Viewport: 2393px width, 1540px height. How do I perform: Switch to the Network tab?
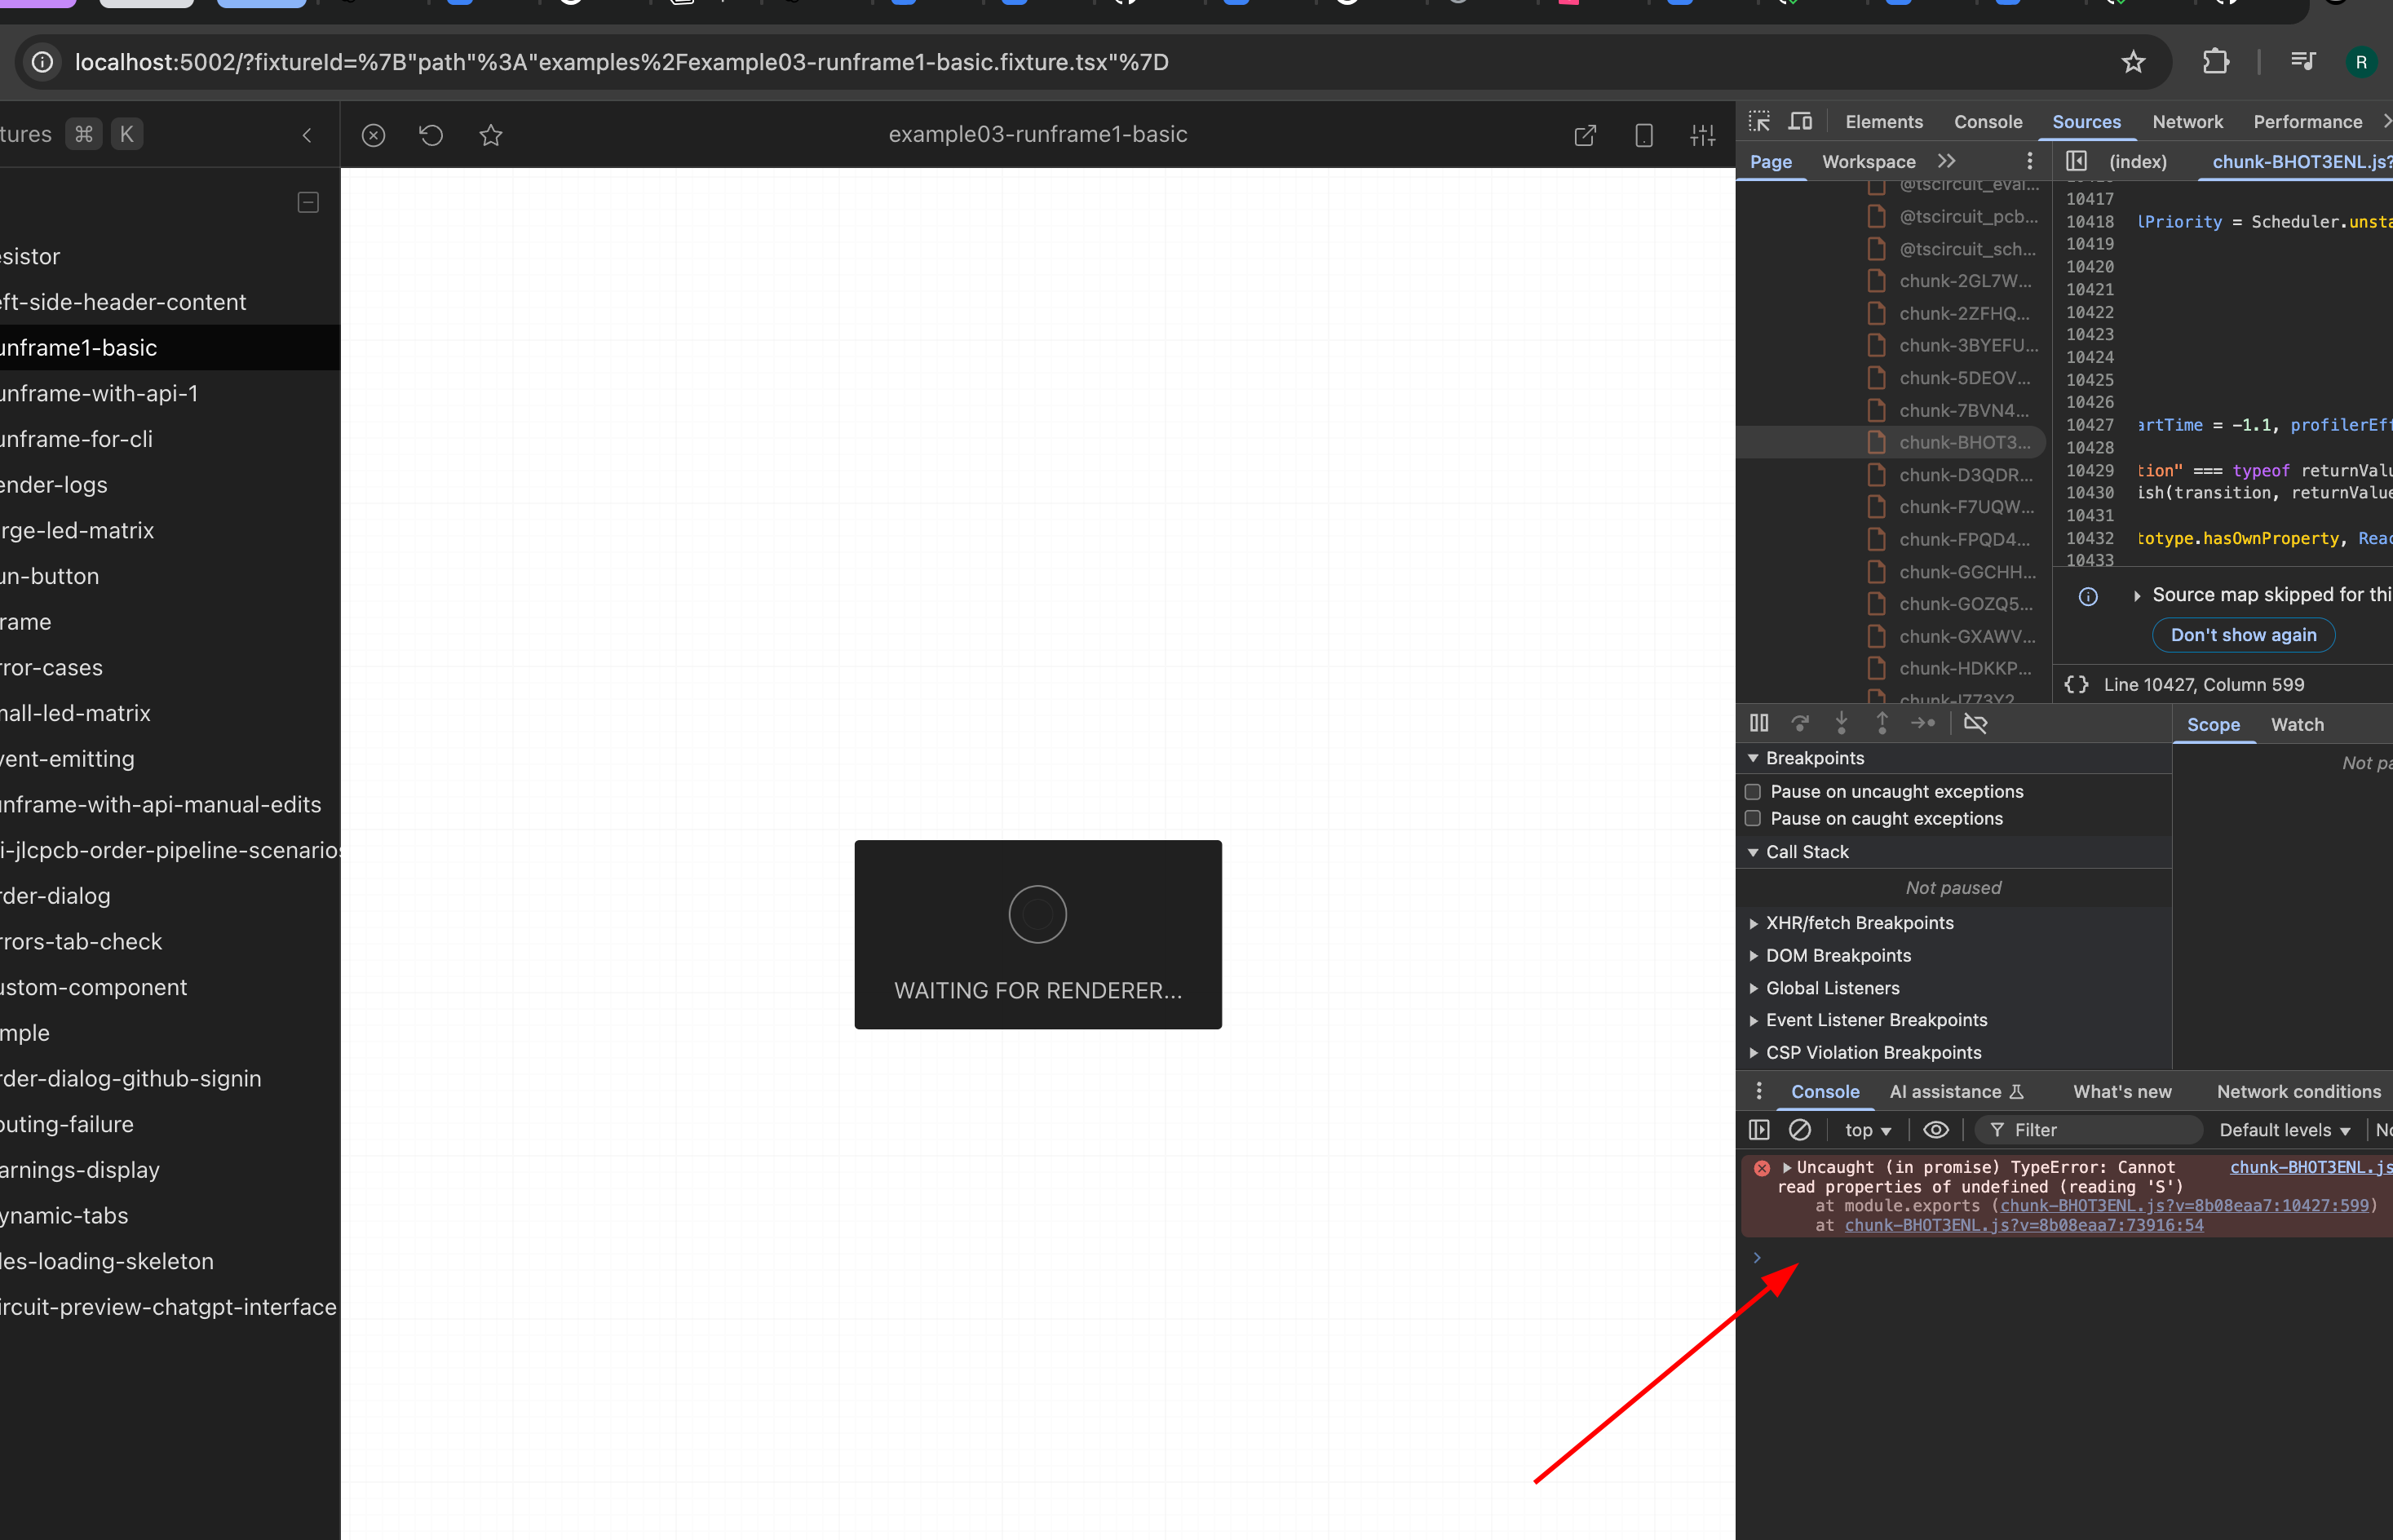(x=2187, y=122)
